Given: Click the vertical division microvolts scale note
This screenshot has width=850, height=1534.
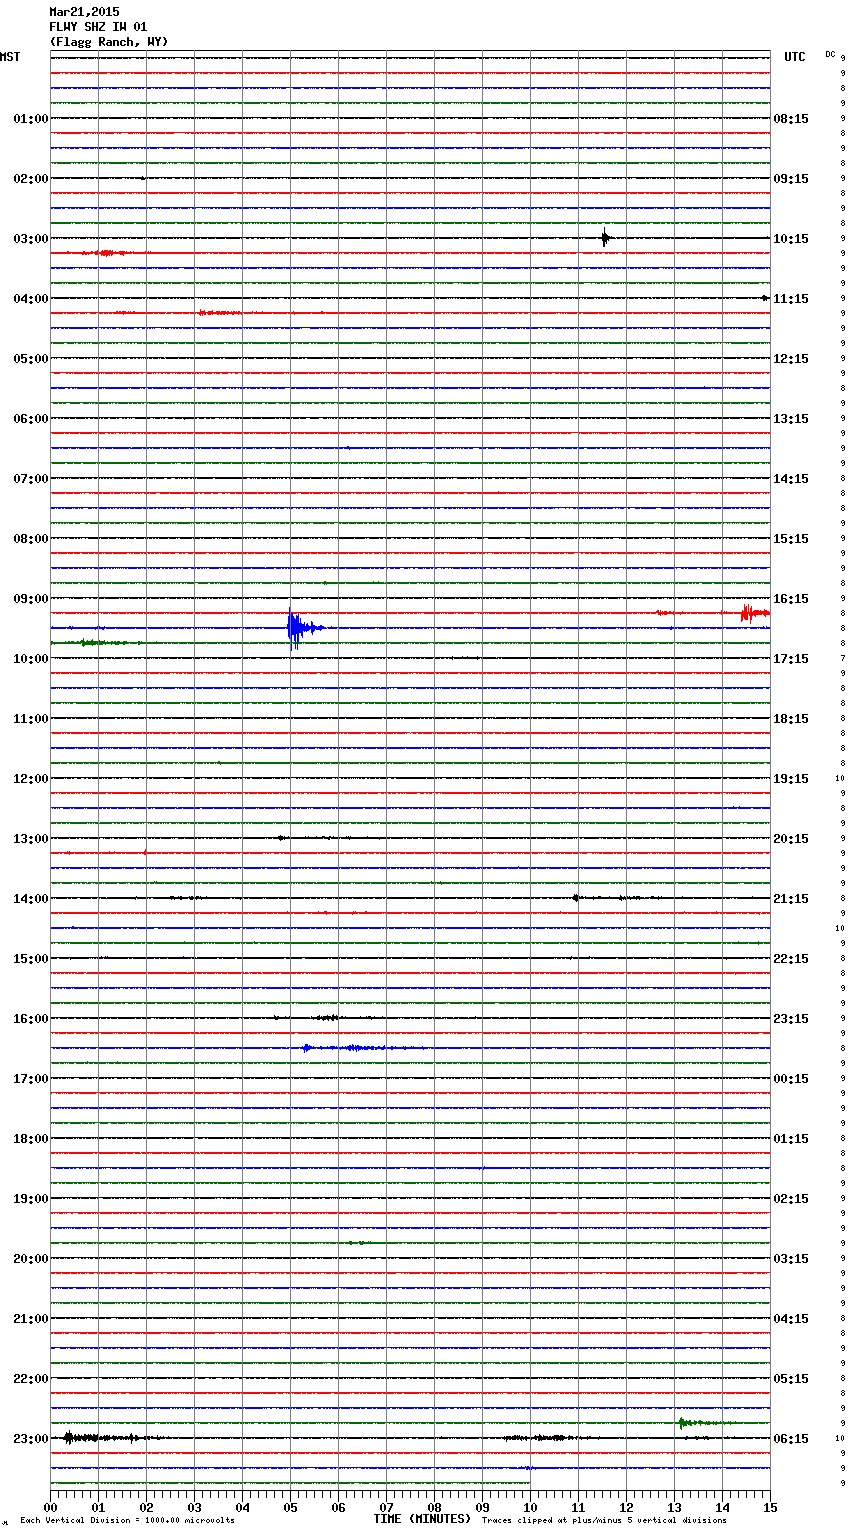Looking at the screenshot, I should coord(127,1521).
